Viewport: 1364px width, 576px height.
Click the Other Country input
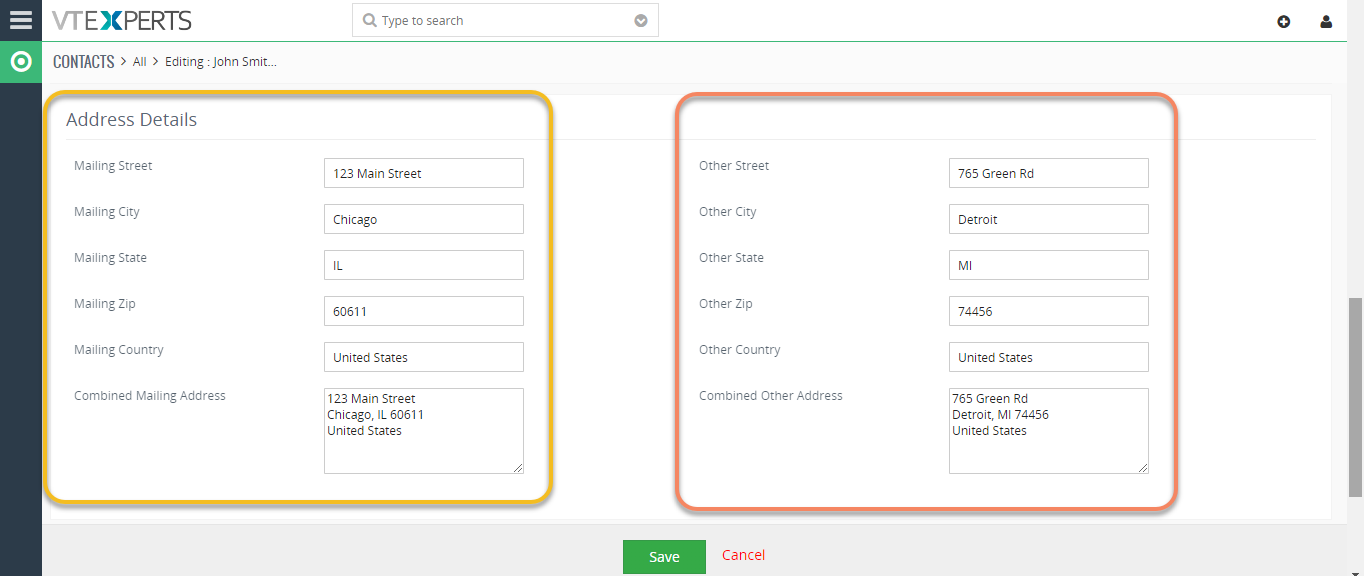pyautogui.click(x=1049, y=357)
